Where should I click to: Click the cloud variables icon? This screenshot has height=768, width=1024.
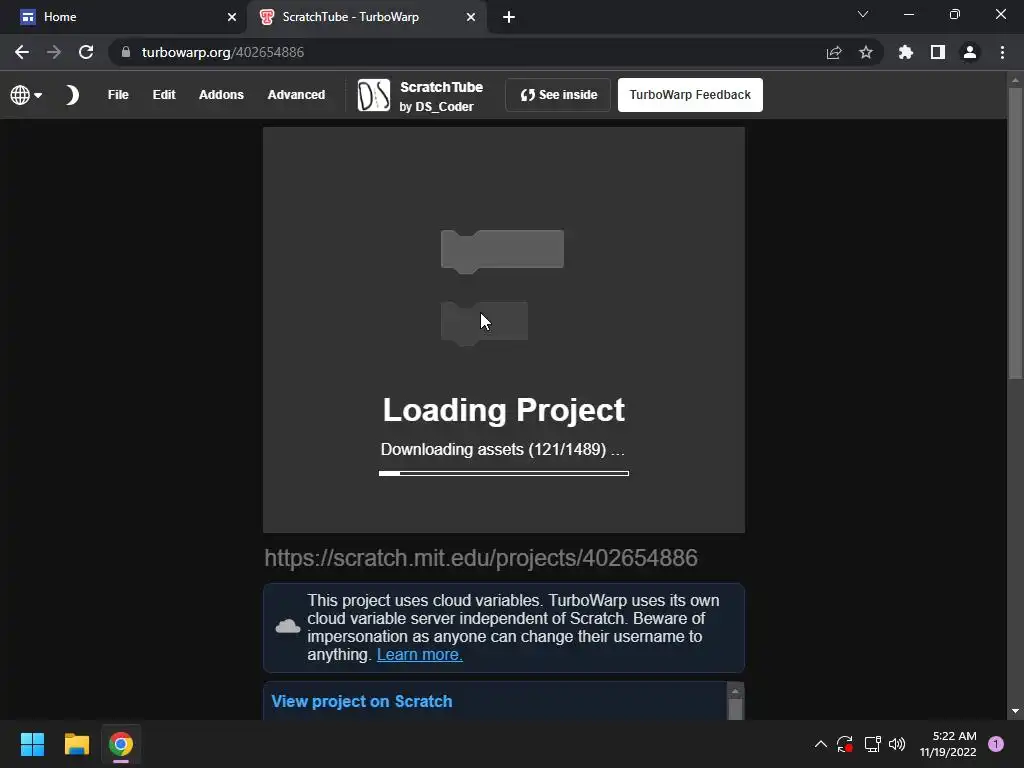287,627
